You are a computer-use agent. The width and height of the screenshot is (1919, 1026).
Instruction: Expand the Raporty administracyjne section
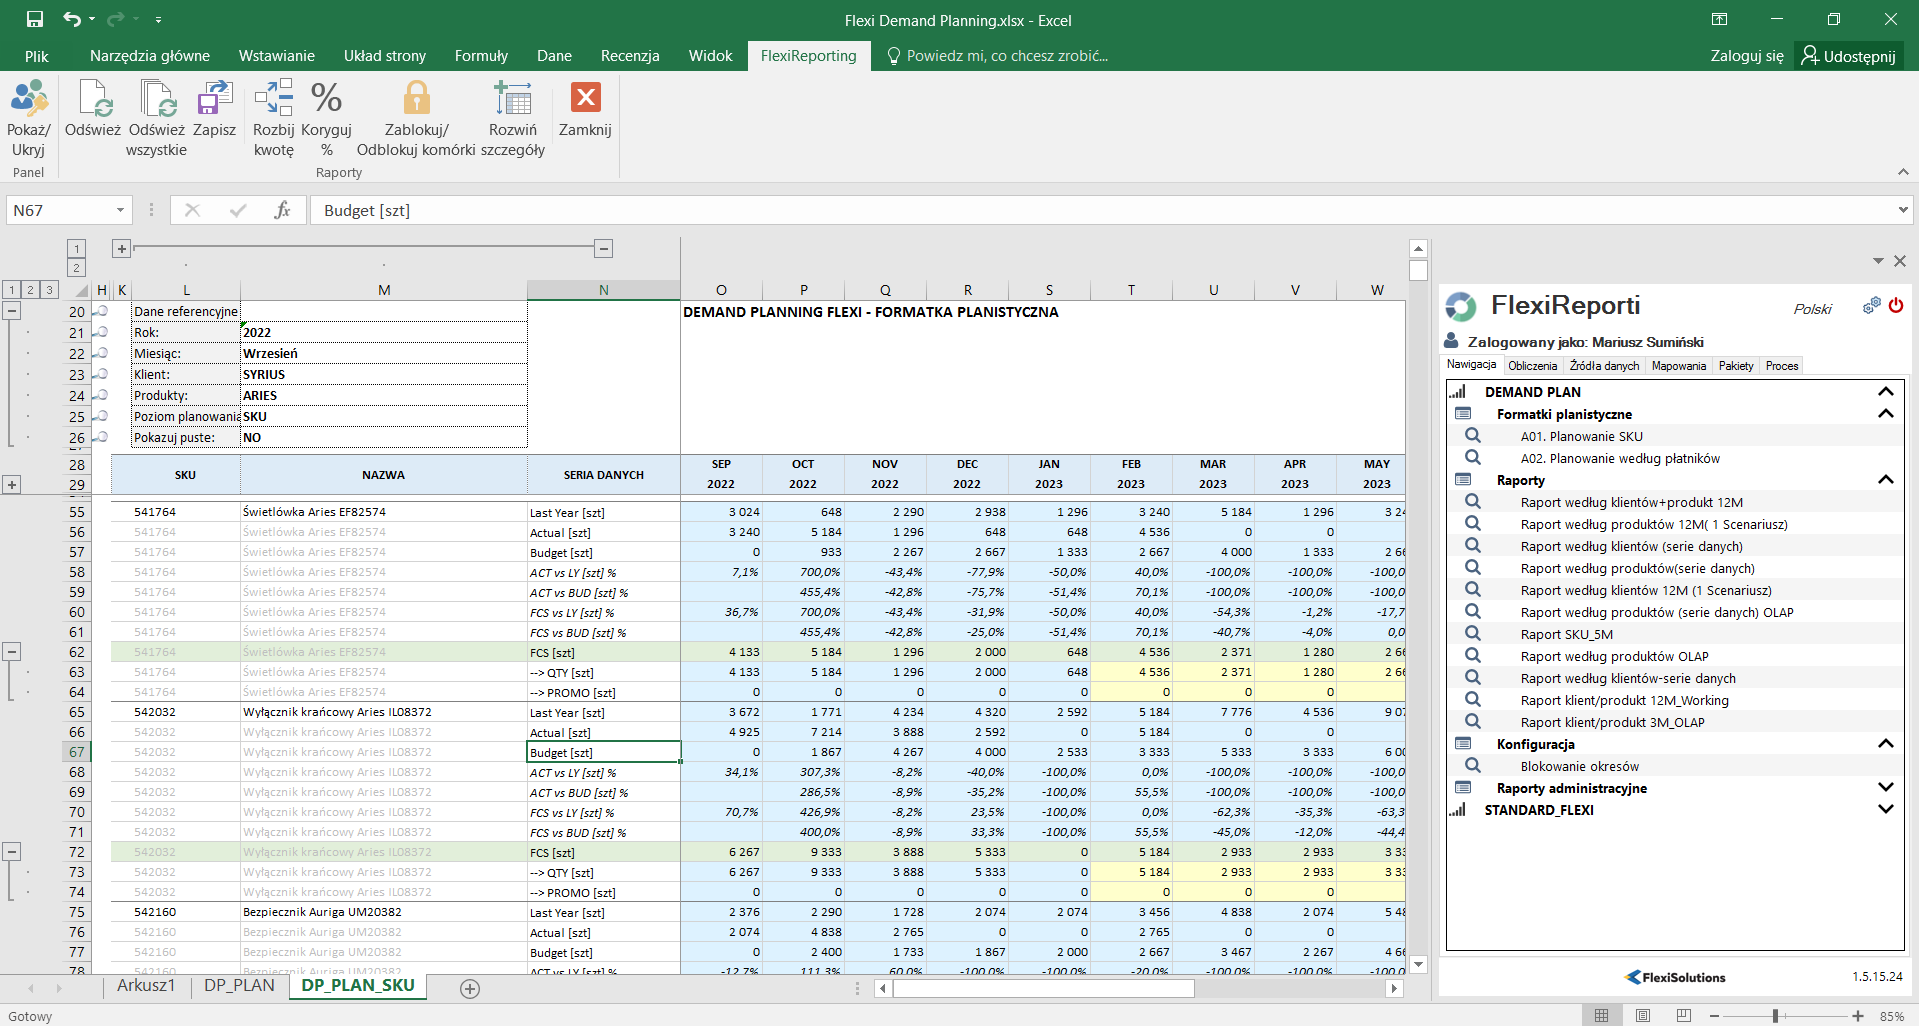[1885, 788]
